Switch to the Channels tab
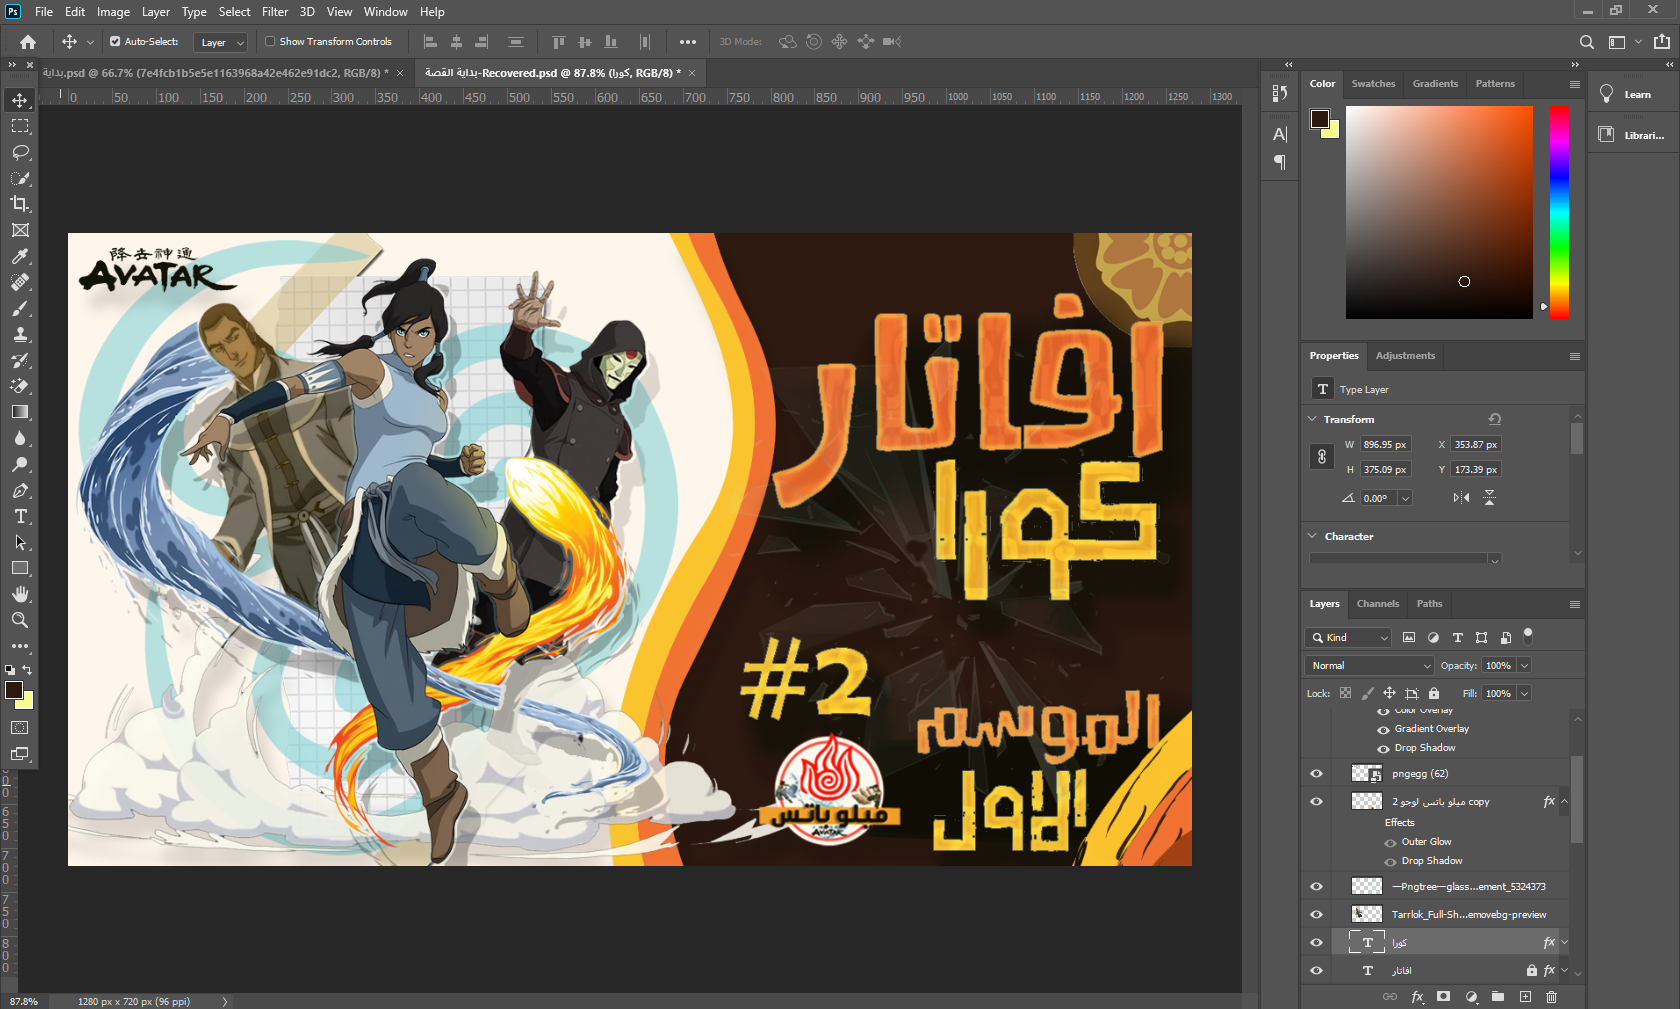The image size is (1680, 1009). coord(1378,604)
